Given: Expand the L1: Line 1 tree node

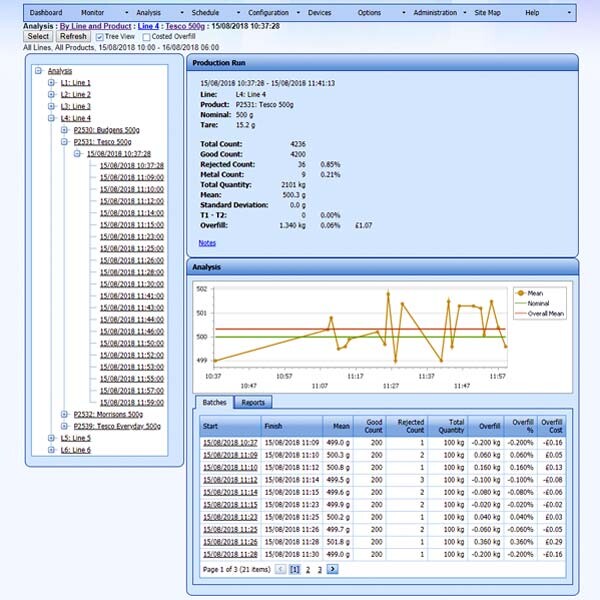Looking at the screenshot, I should point(51,82).
